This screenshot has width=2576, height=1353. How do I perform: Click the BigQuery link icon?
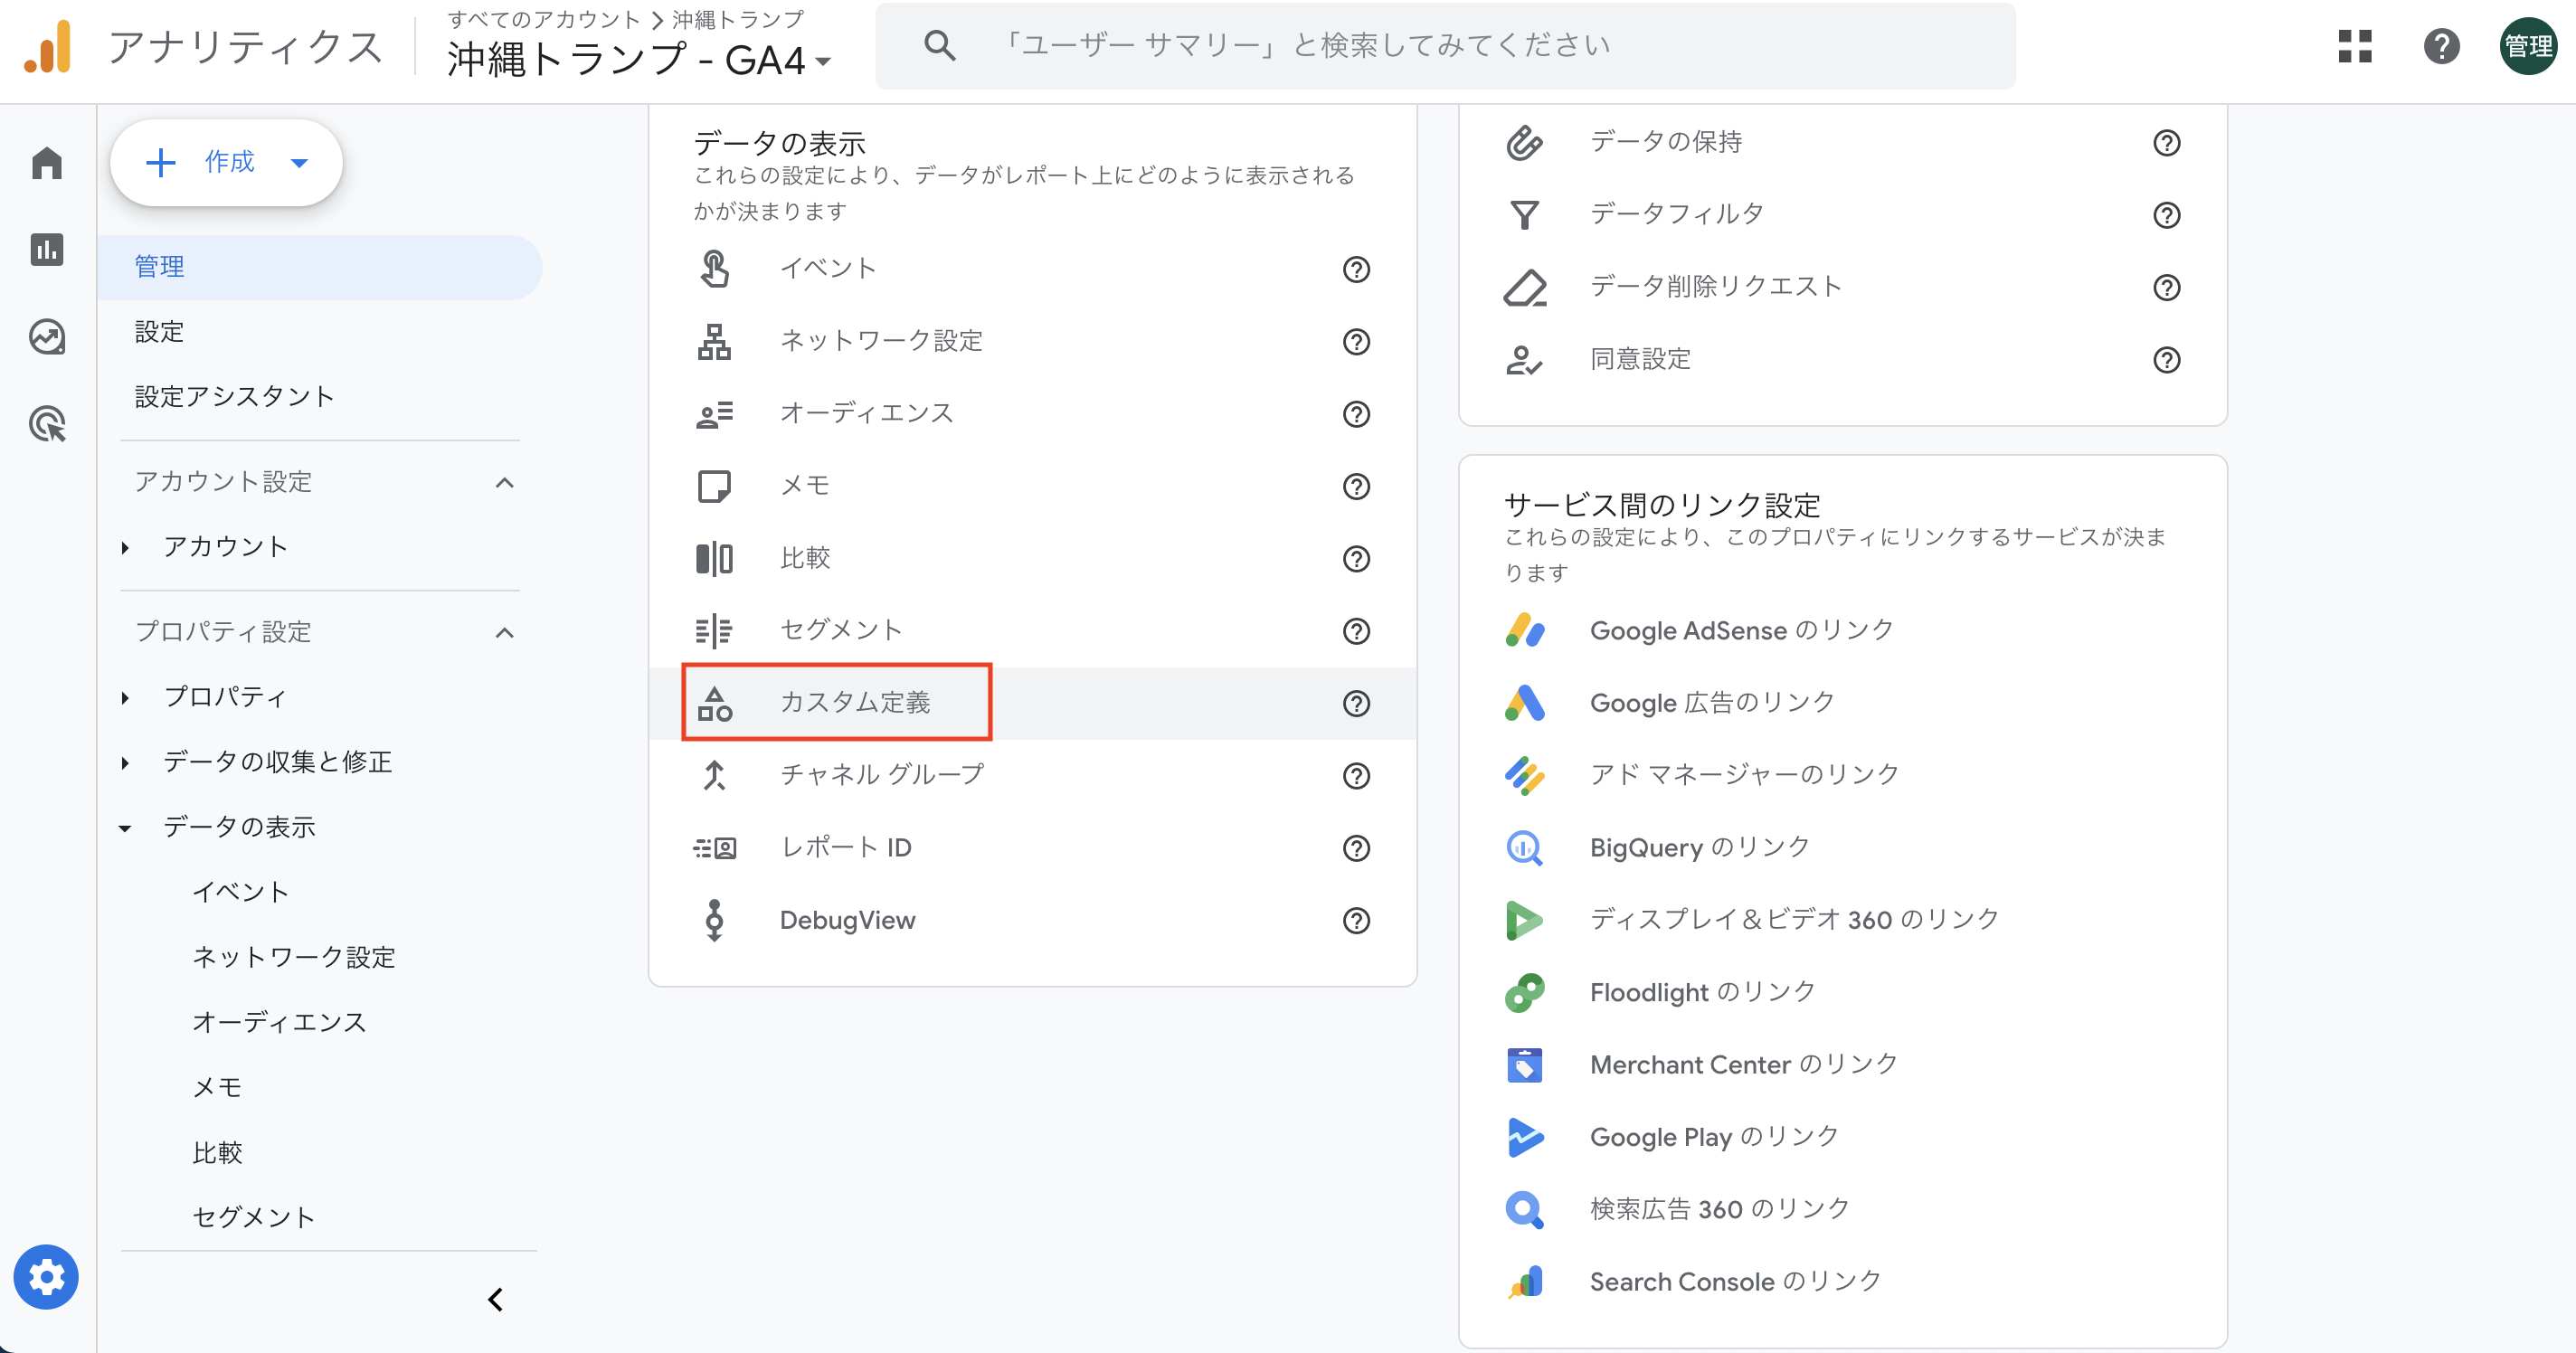(1524, 848)
